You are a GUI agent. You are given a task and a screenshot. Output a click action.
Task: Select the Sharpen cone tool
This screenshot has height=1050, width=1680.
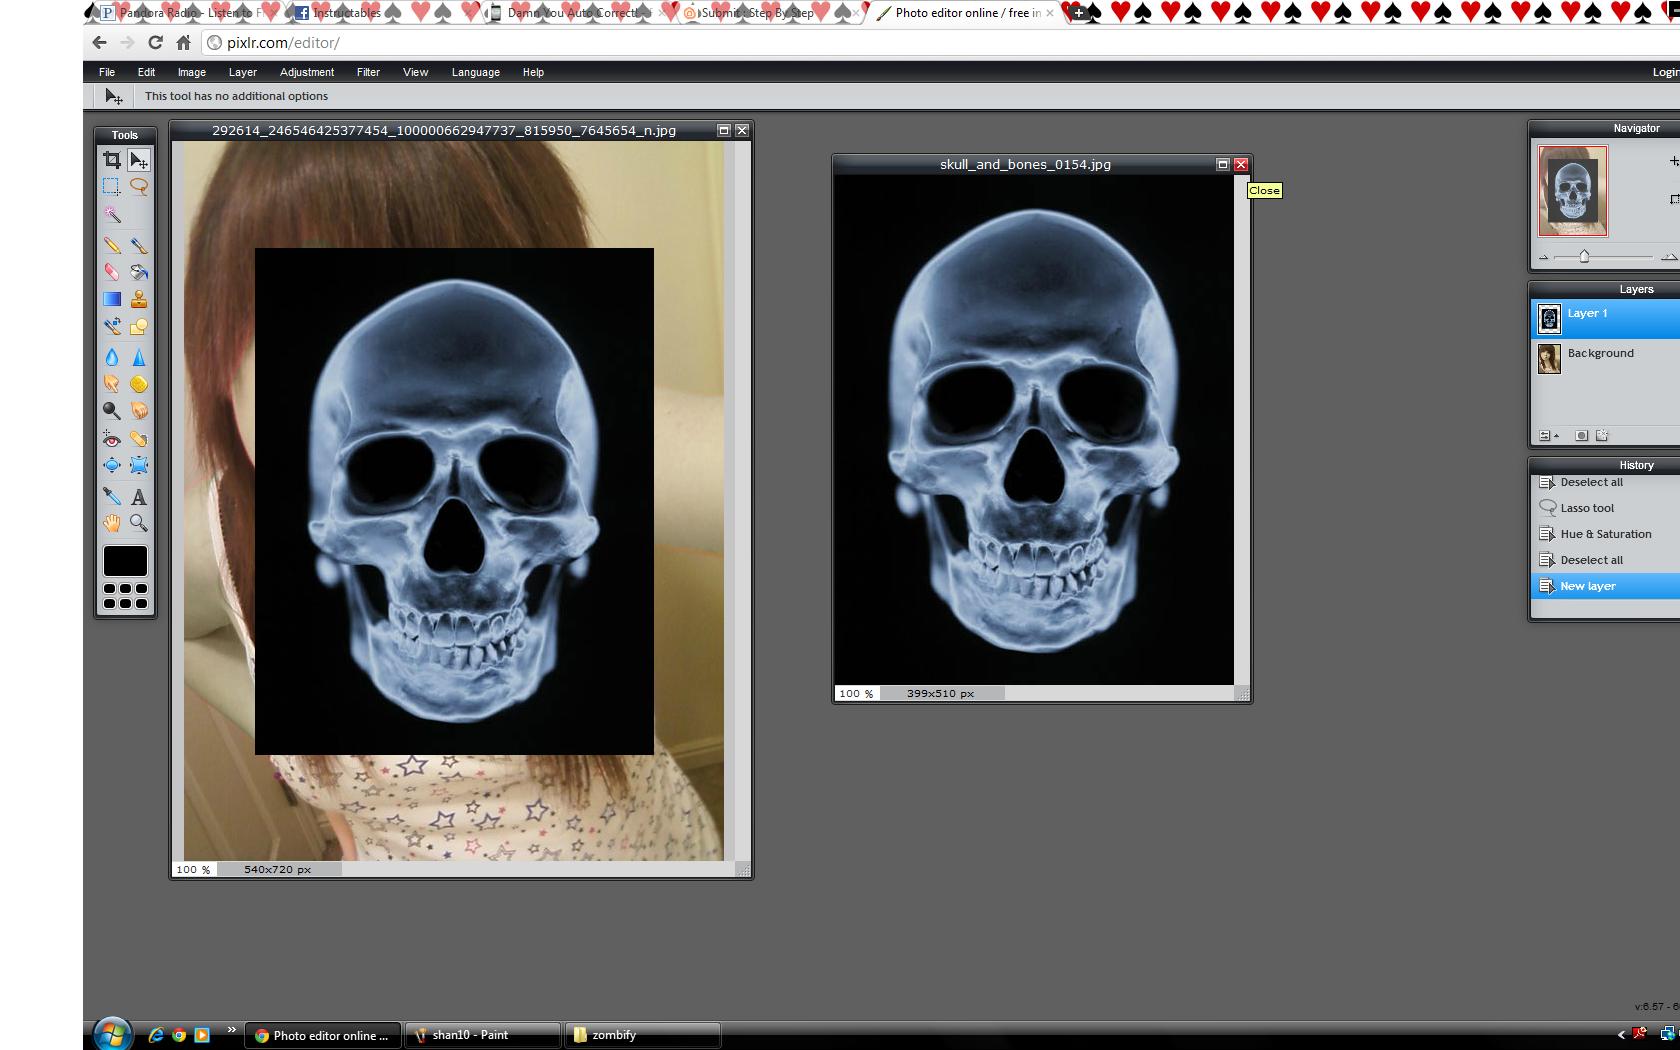pyautogui.click(x=139, y=357)
